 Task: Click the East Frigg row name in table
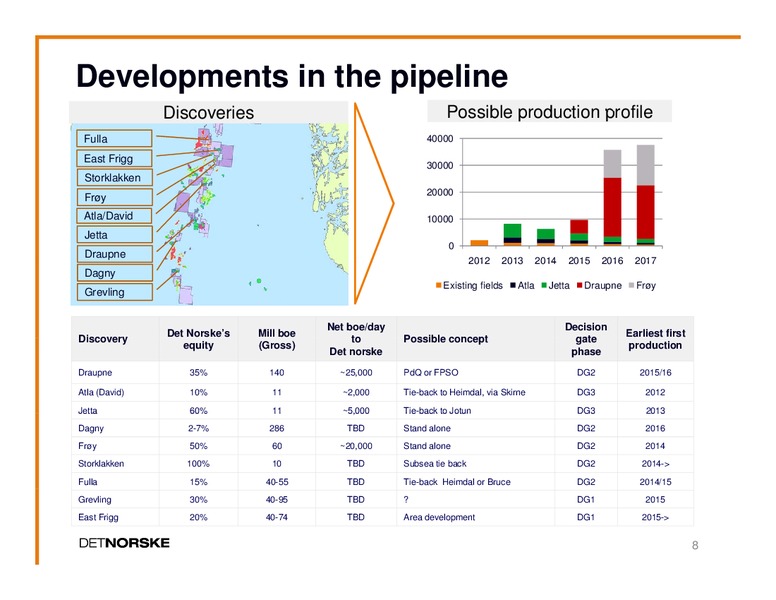click(98, 517)
